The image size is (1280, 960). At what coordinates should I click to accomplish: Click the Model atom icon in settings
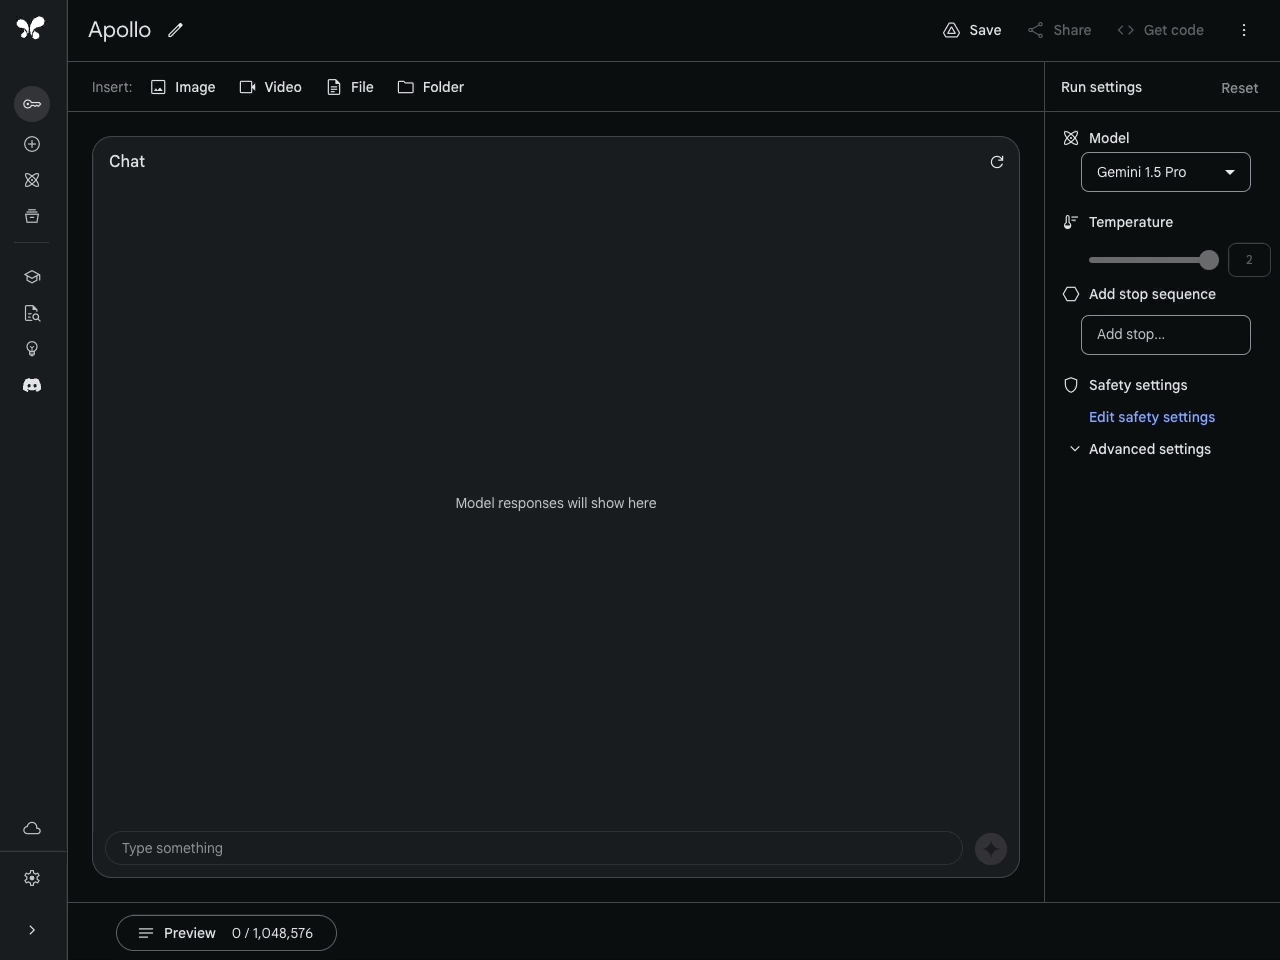pos(1071,138)
